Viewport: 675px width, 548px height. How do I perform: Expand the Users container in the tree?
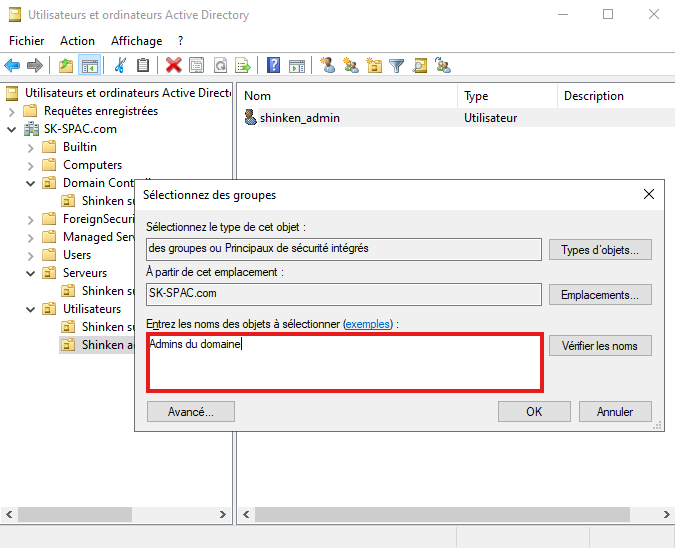coord(30,255)
